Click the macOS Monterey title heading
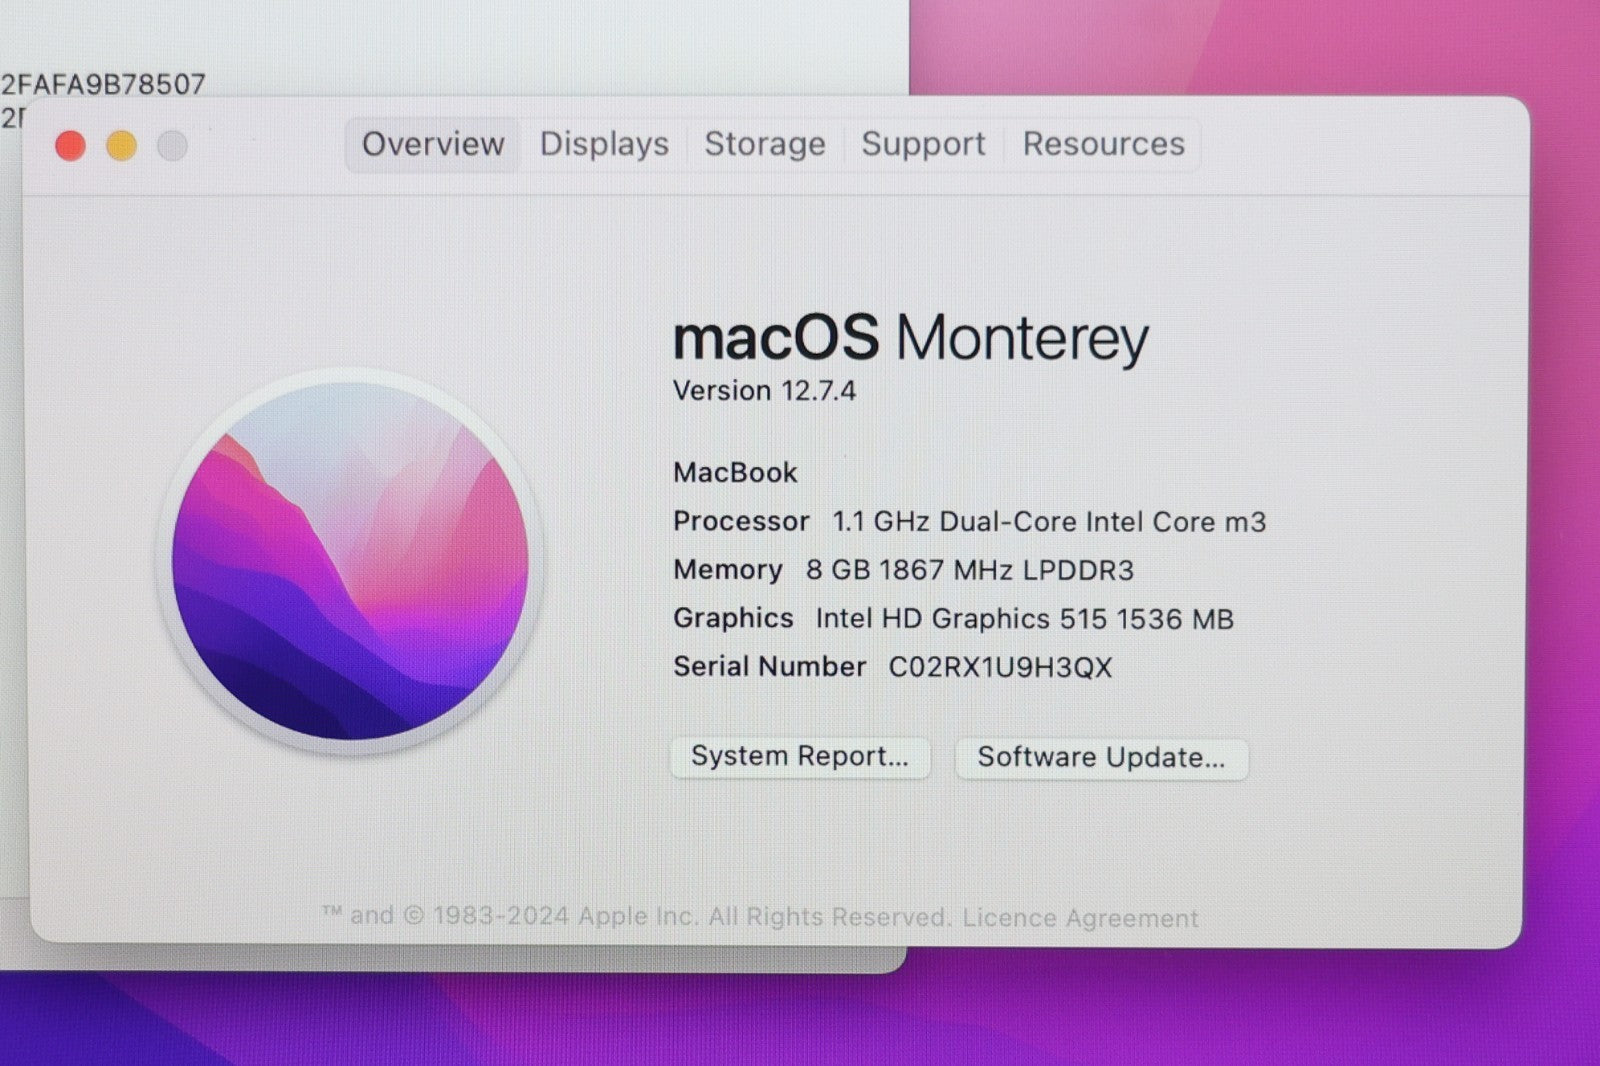Viewport: 1600px width, 1066px height. [910, 338]
